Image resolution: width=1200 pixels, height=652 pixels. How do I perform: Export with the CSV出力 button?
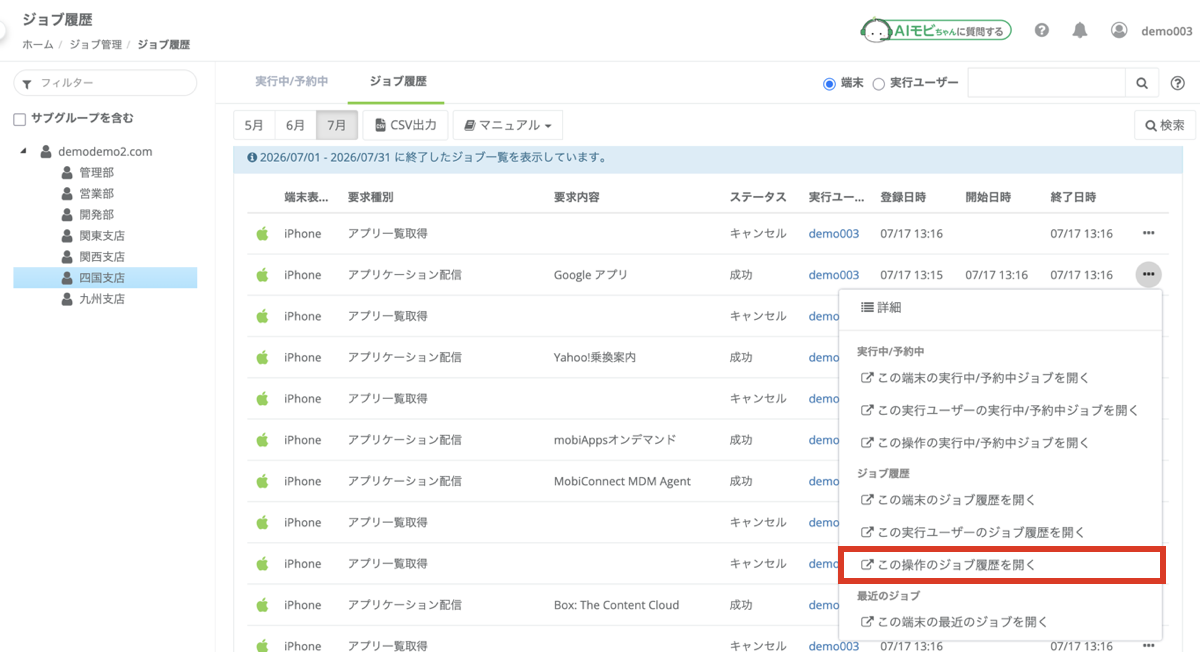(x=405, y=125)
